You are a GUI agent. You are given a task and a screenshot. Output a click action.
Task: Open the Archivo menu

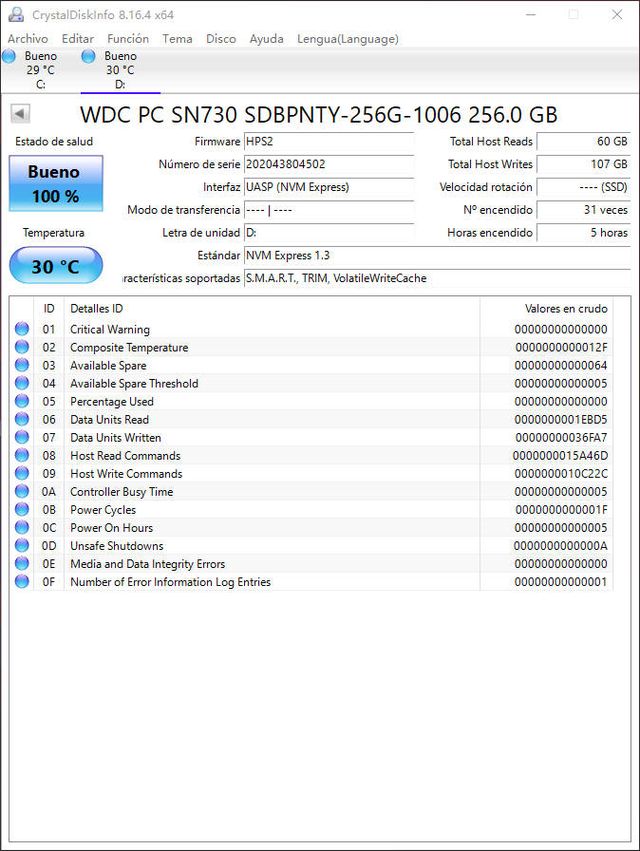tap(28, 39)
